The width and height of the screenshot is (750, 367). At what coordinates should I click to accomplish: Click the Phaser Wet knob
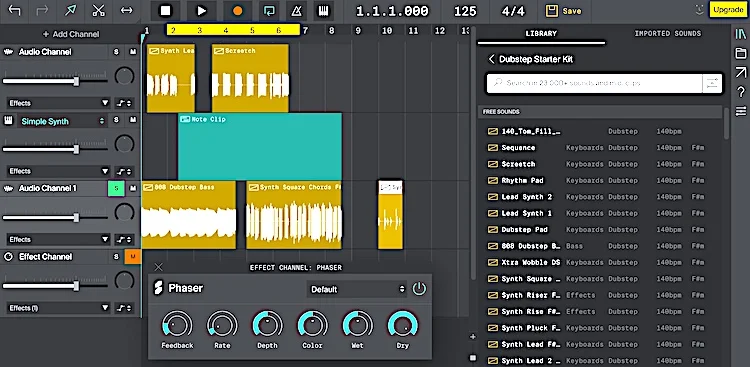[x=357, y=325]
